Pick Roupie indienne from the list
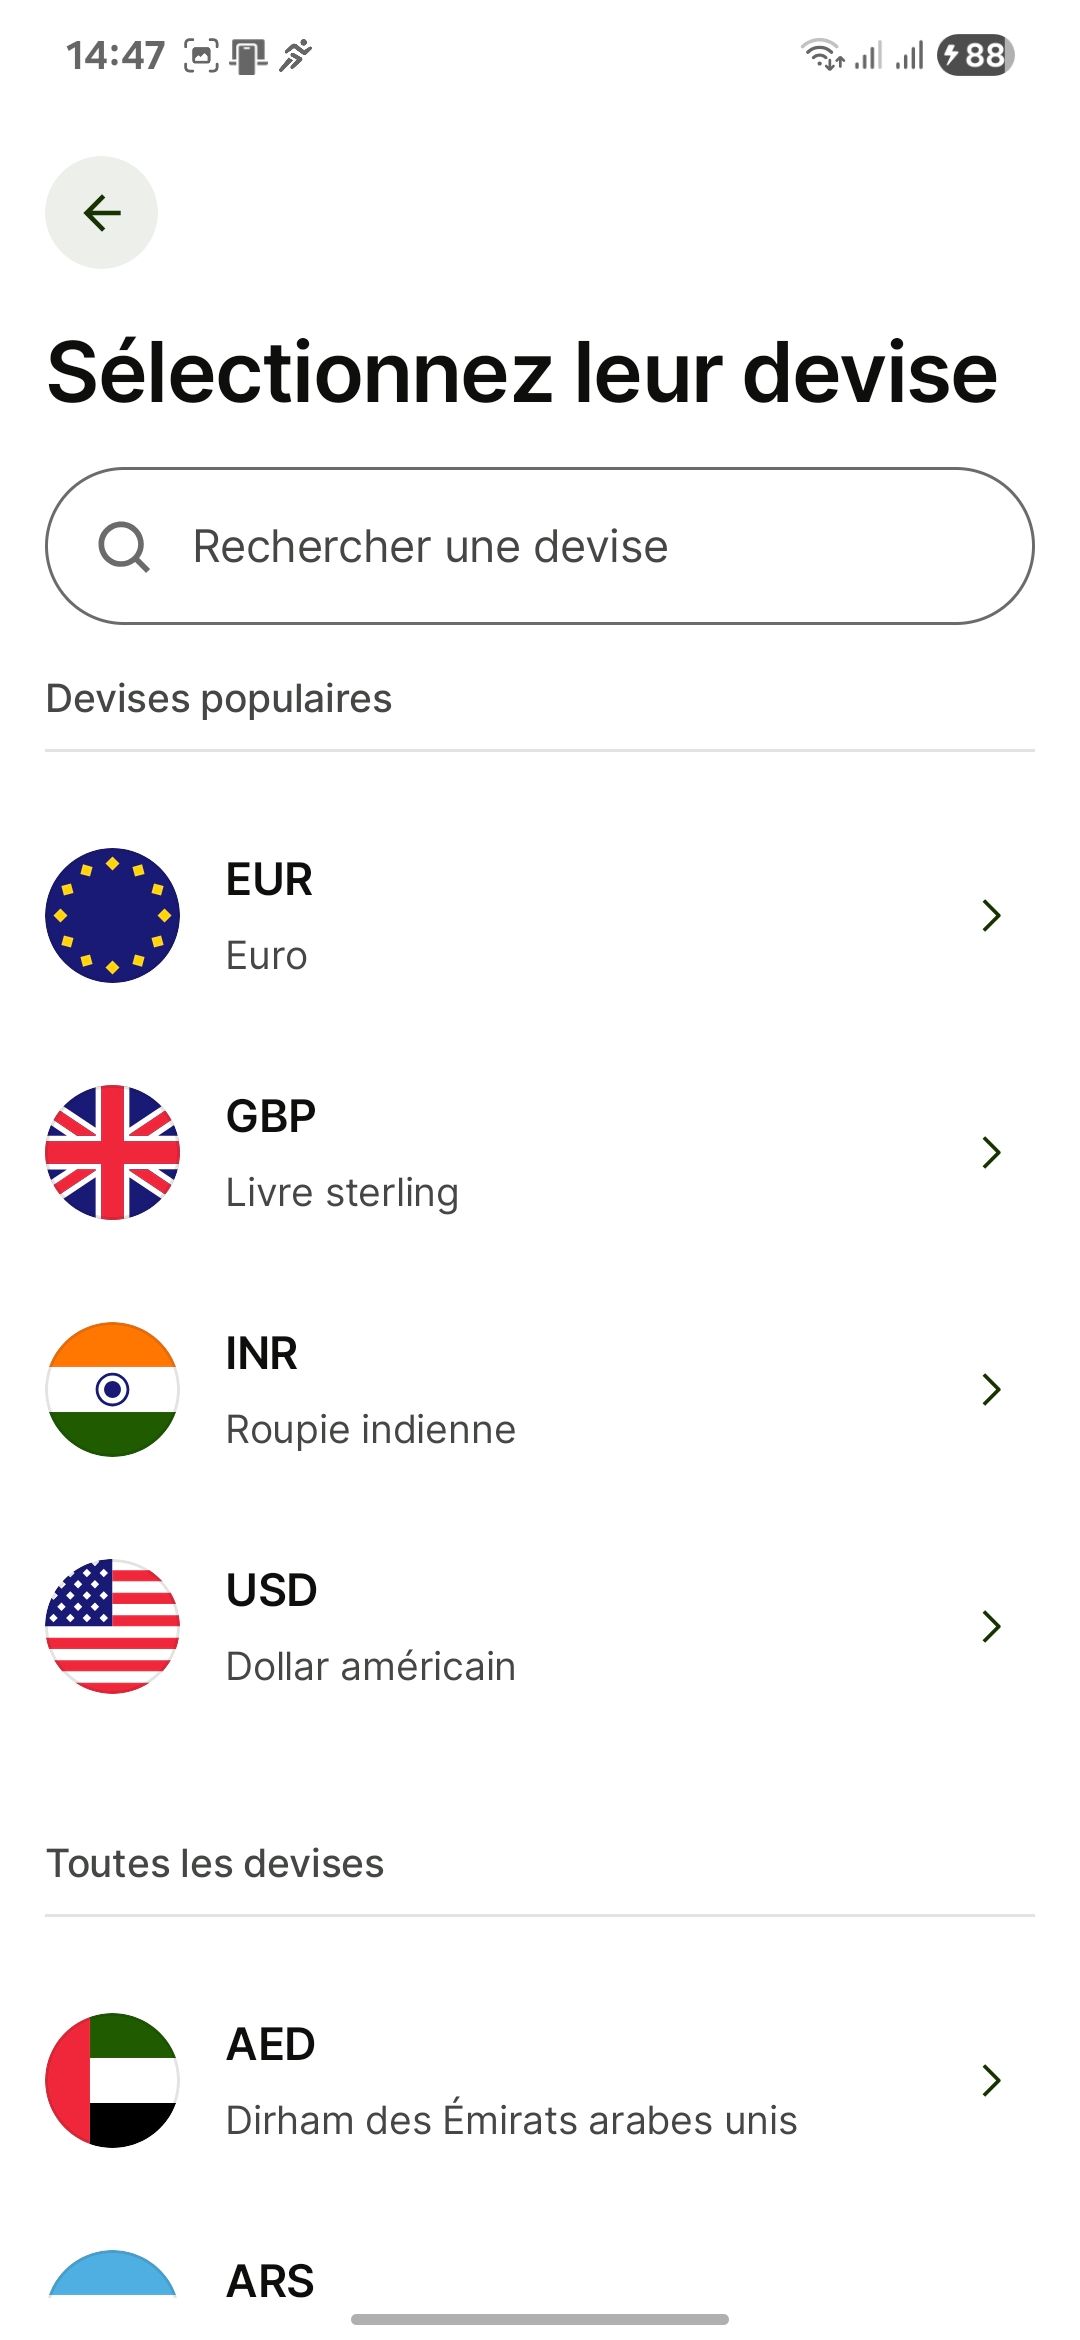The image size is (1080, 2340). [x=540, y=1389]
